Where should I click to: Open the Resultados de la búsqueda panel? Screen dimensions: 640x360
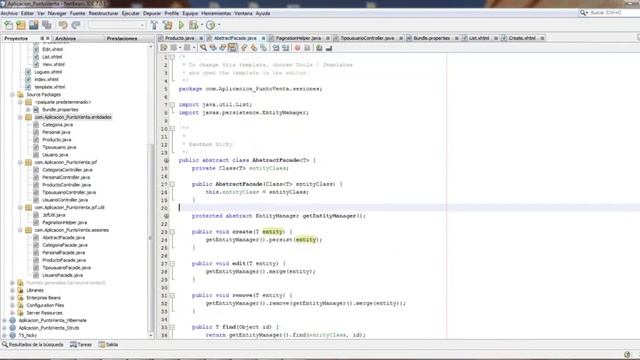[x=33, y=345]
